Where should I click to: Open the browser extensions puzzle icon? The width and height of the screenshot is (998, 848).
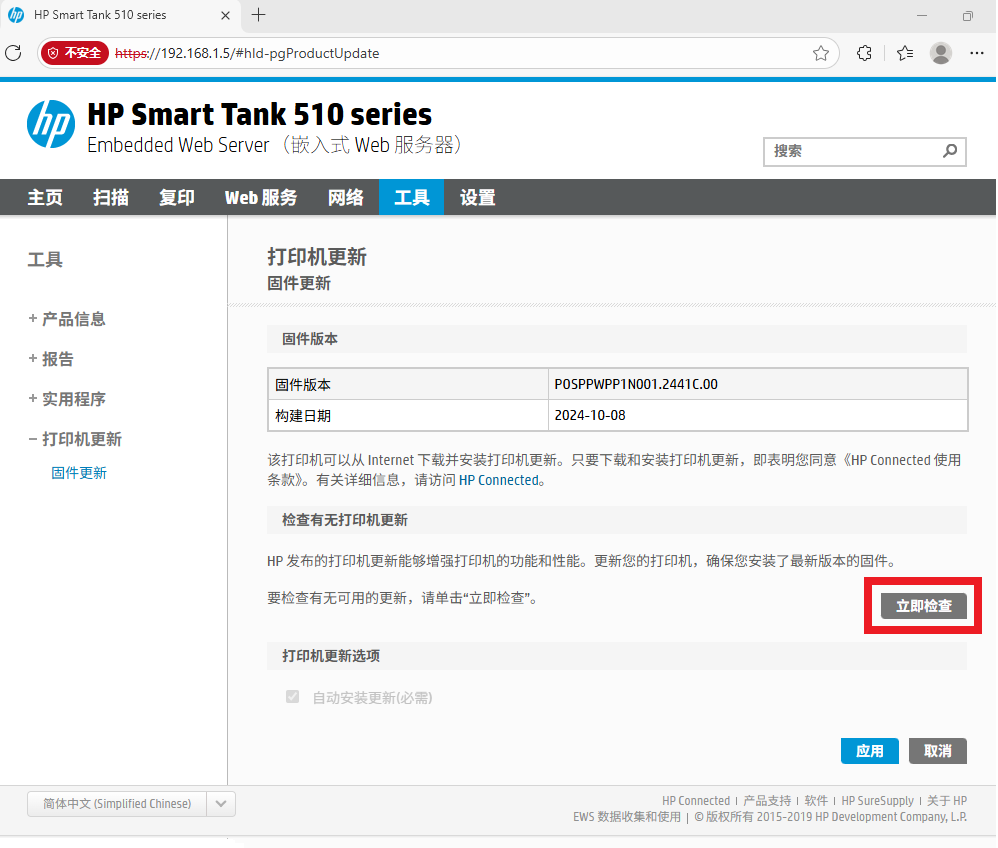[x=865, y=53]
